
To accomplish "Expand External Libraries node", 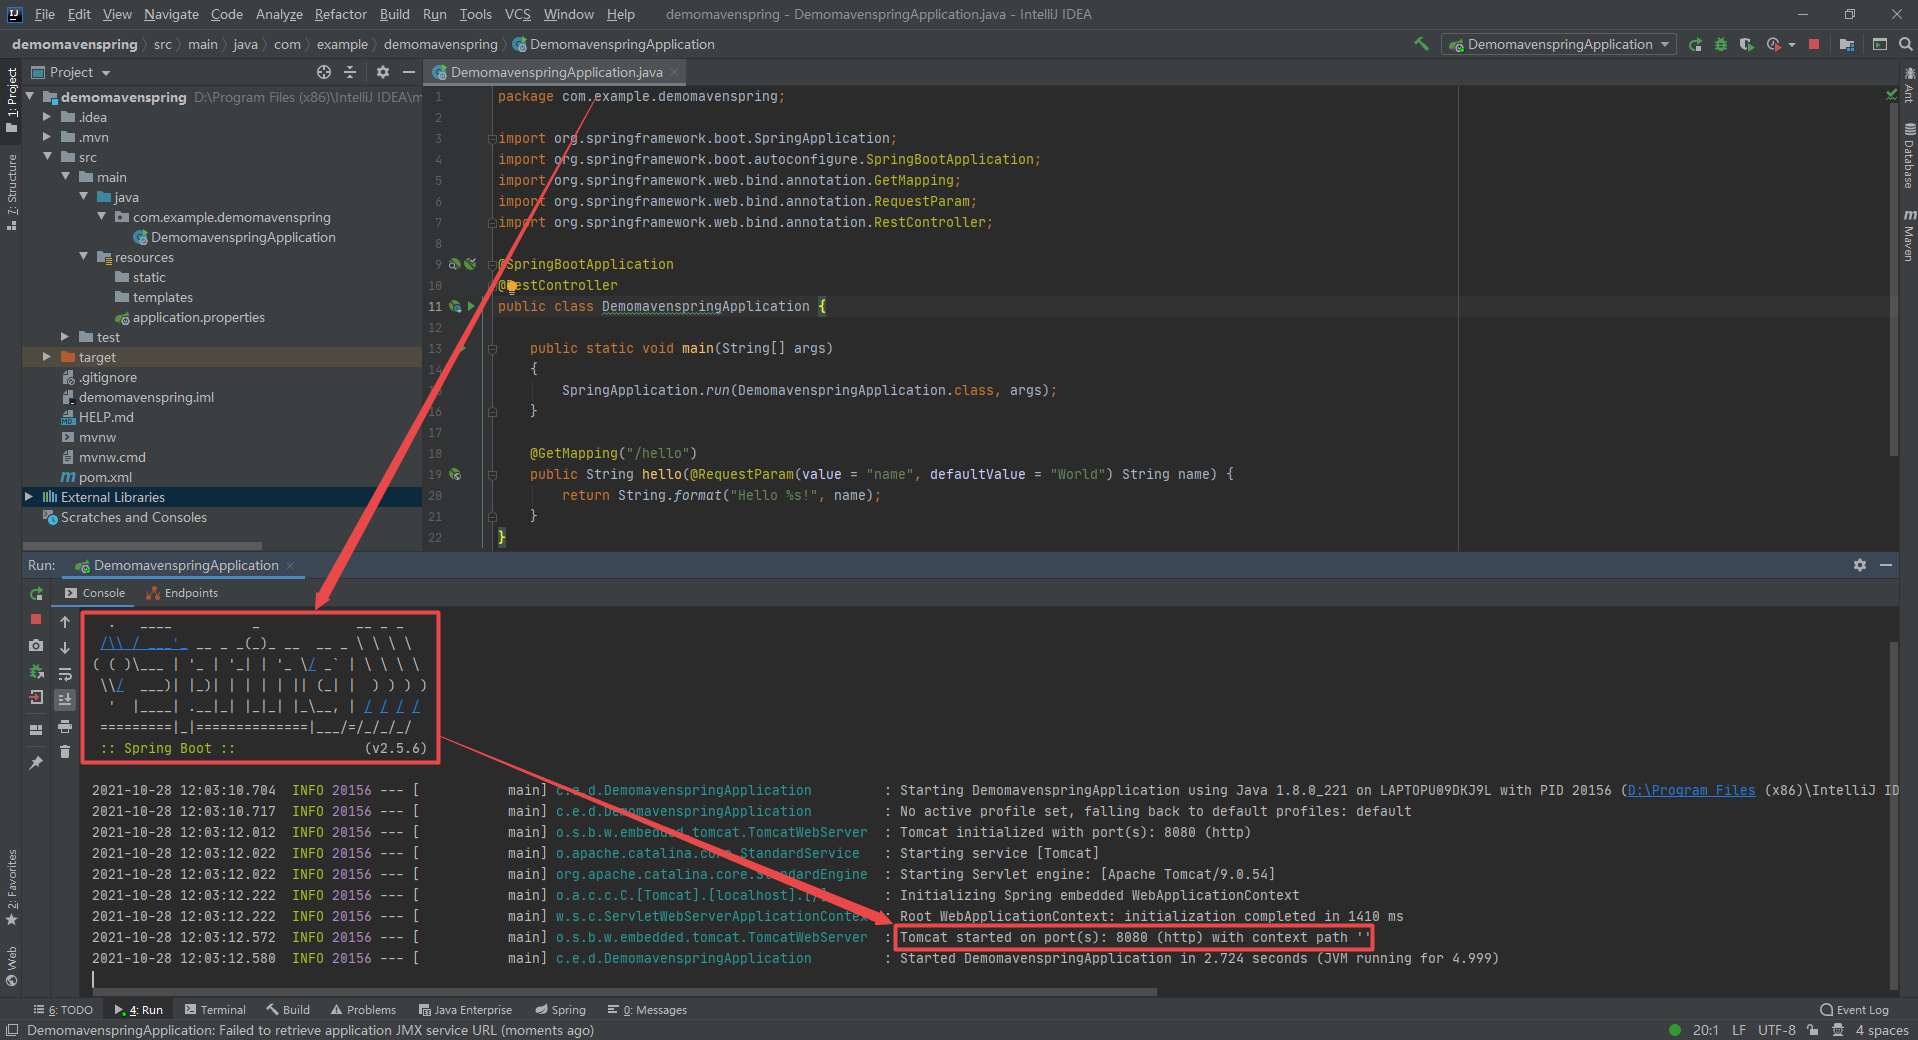I will 29,497.
